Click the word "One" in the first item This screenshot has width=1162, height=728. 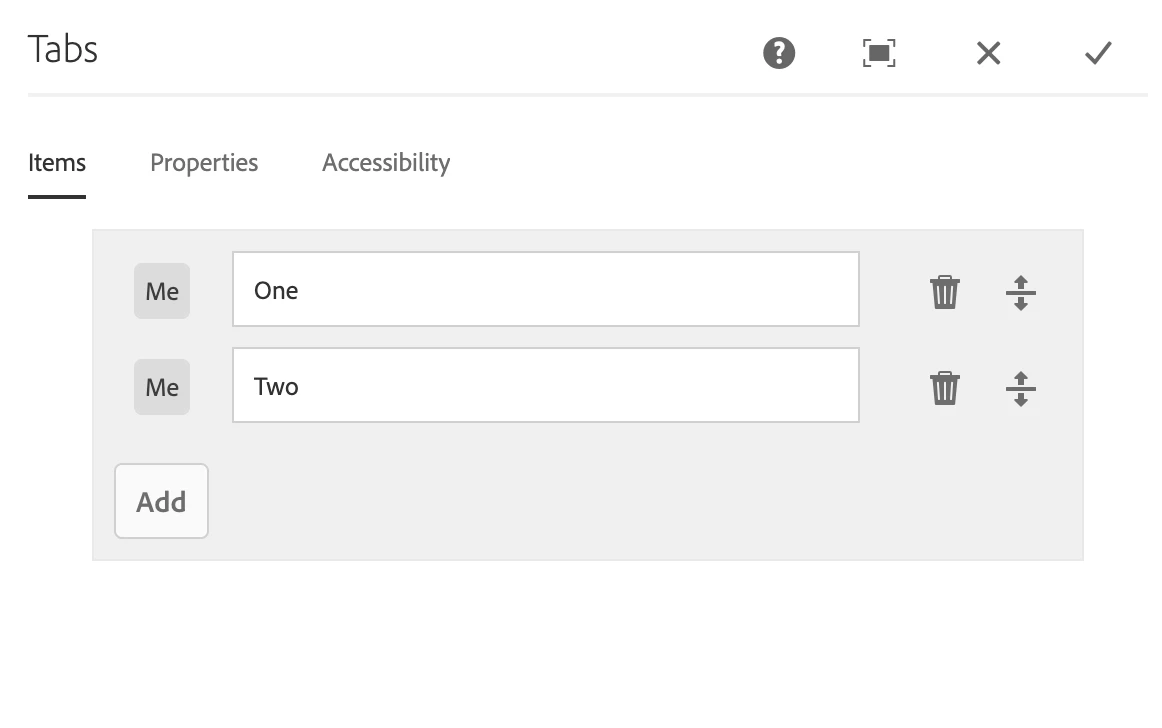276,291
